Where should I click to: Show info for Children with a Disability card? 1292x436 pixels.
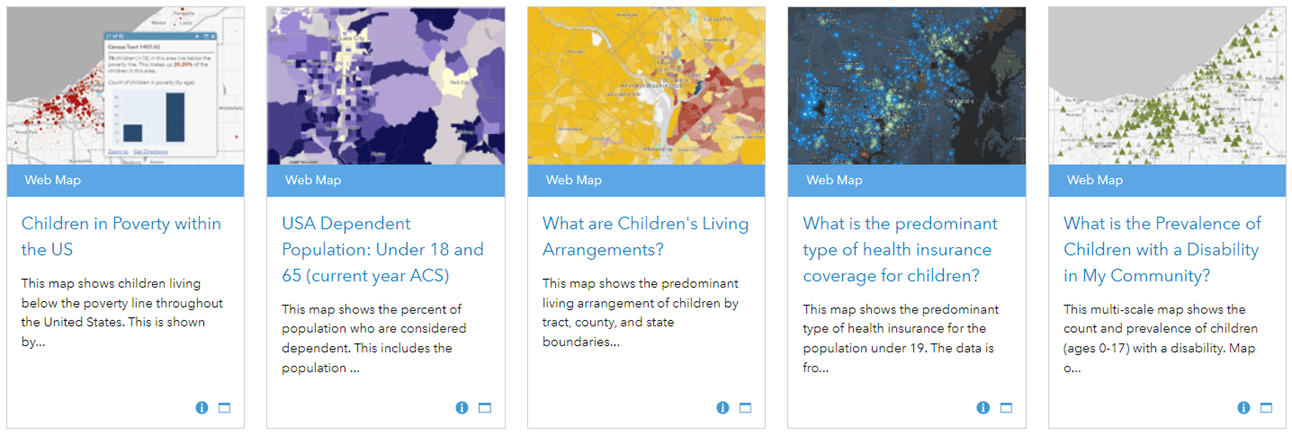tap(1244, 408)
